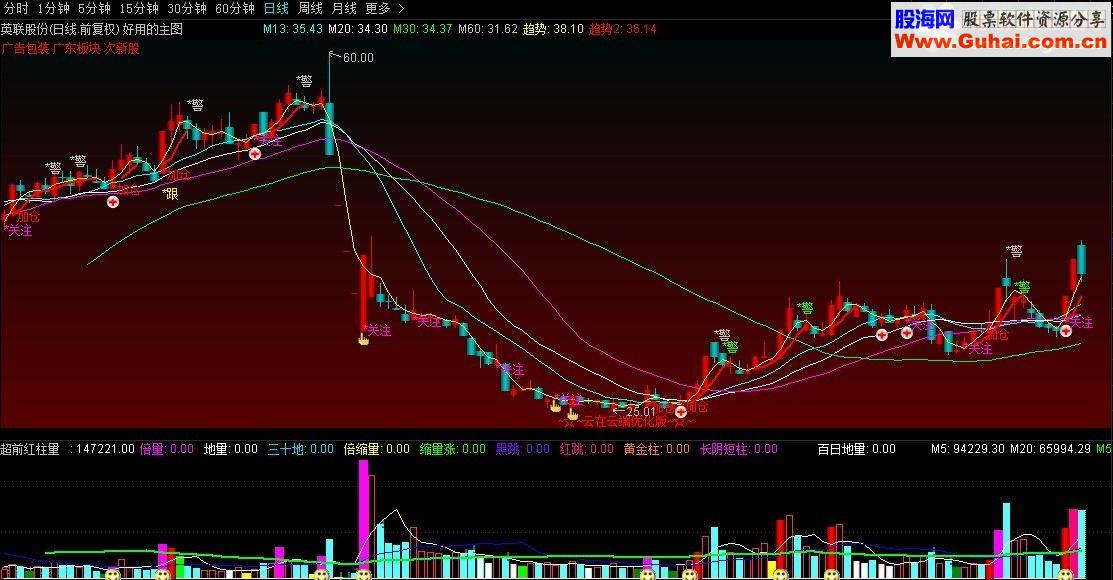
Task: Select the 1分钟 timeframe
Action: (54, 9)
